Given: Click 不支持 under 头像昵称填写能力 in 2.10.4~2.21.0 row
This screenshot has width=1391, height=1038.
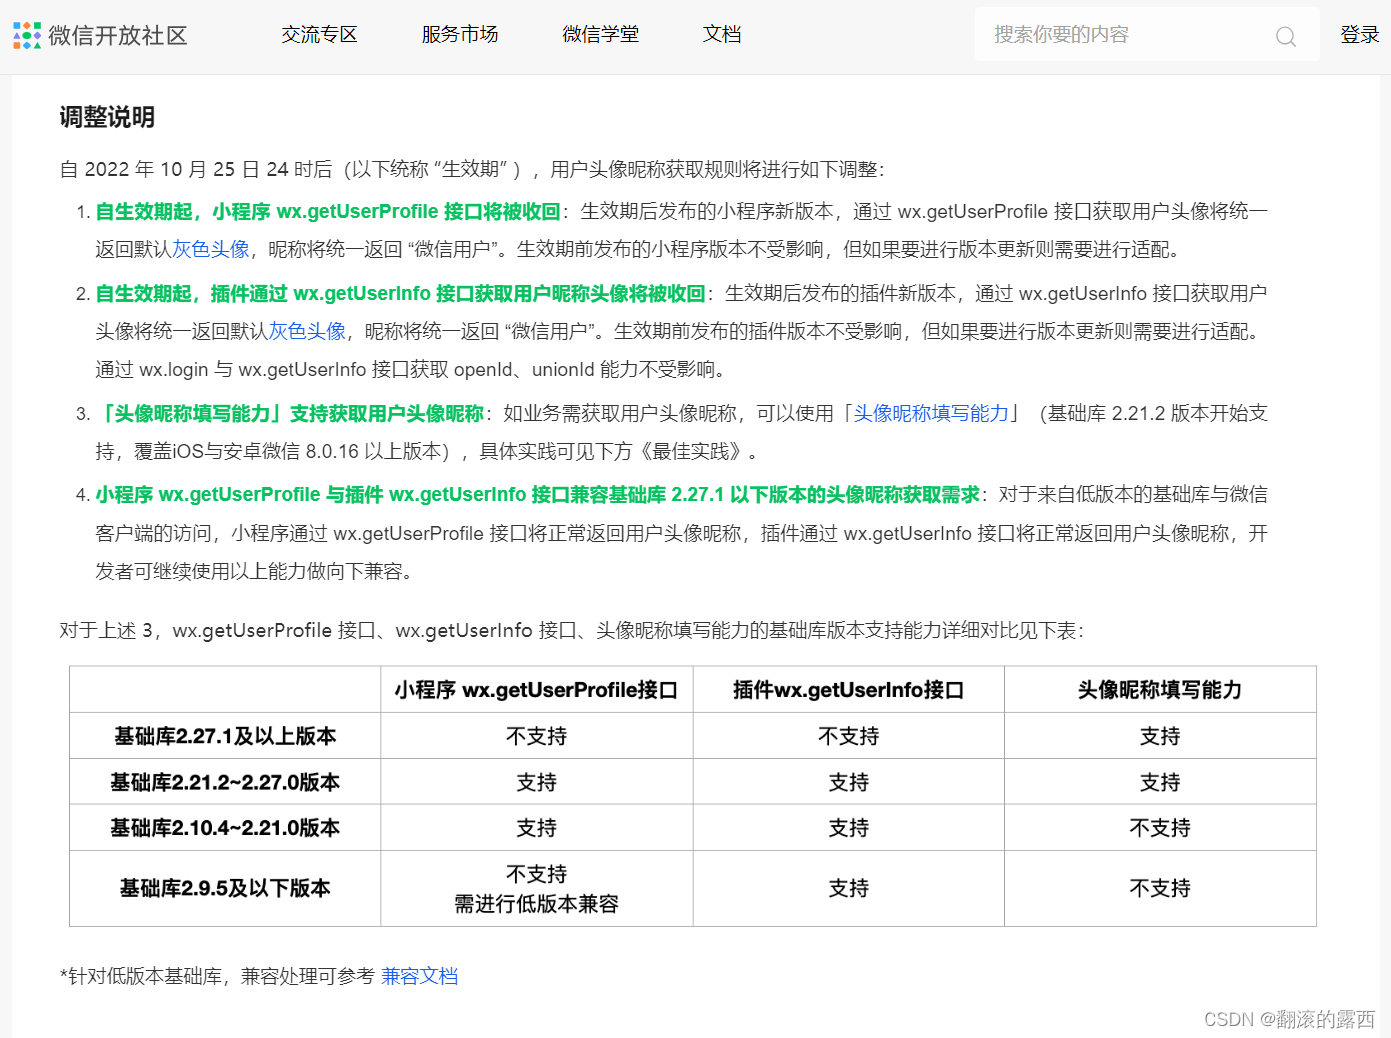Looking at the screenshot, I should pyautogui.click(x=1160, y=828).
